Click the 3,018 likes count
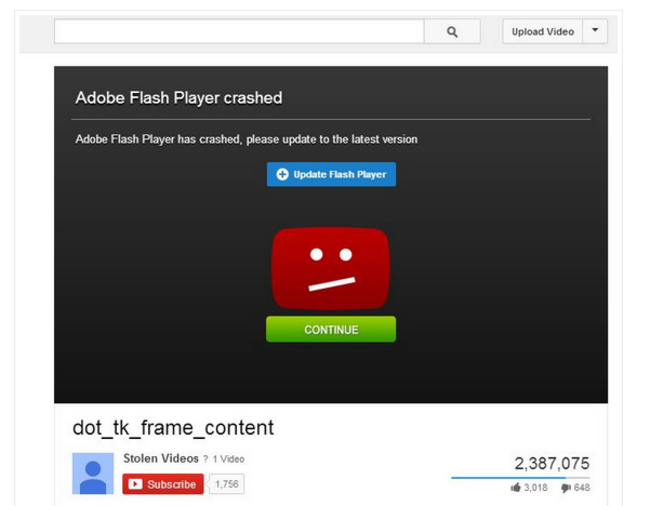The image size is (650, 506). click(536, 487)
